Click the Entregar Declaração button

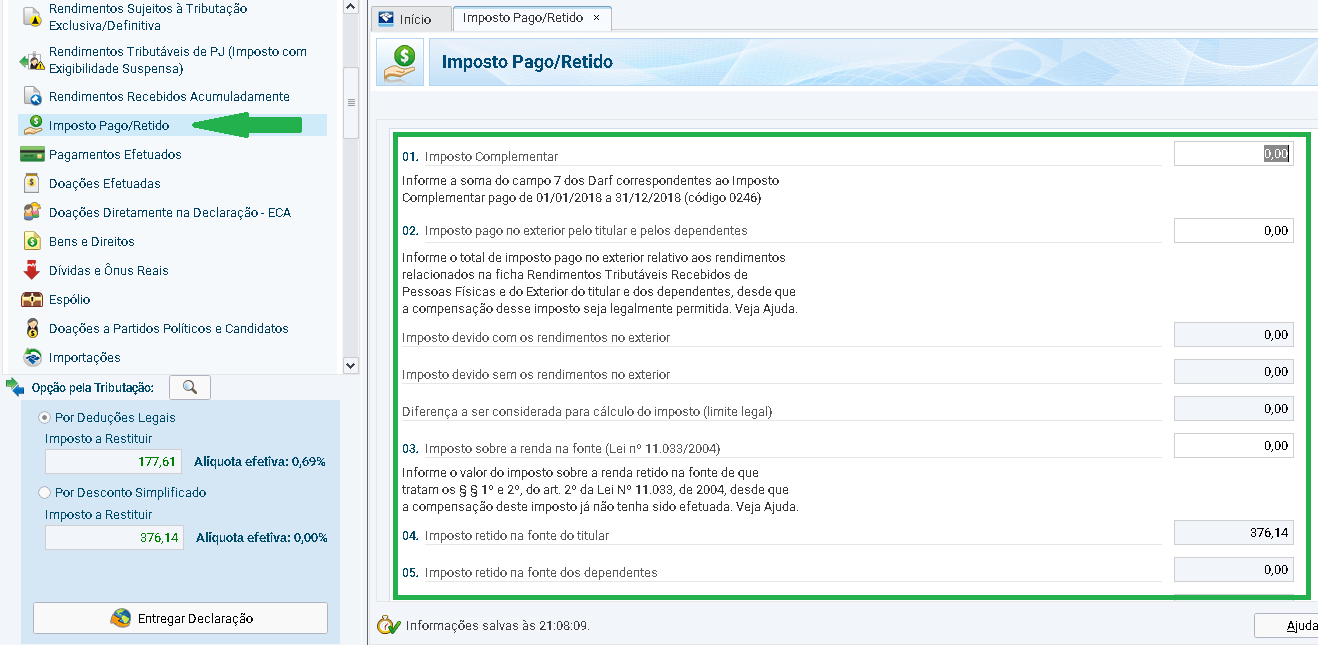[x=180, y=618]
